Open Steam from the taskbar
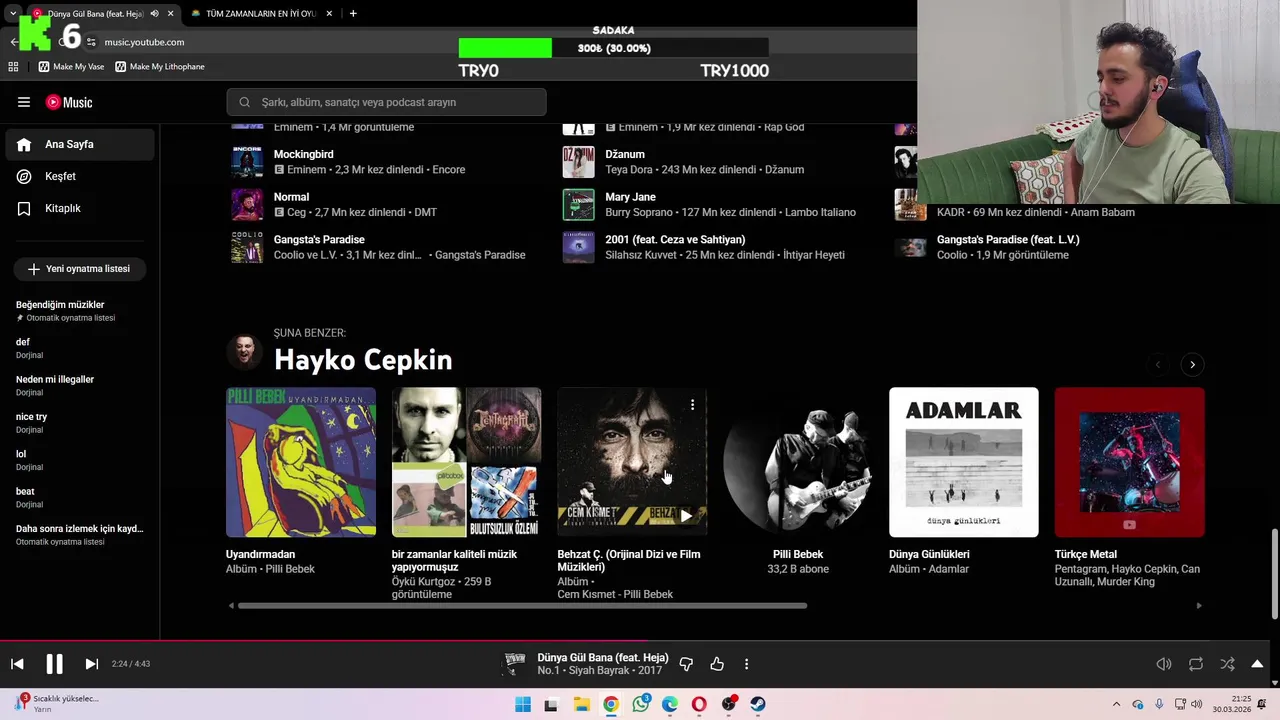Screen dimensions: 1280x720 [x=758, y=704]
